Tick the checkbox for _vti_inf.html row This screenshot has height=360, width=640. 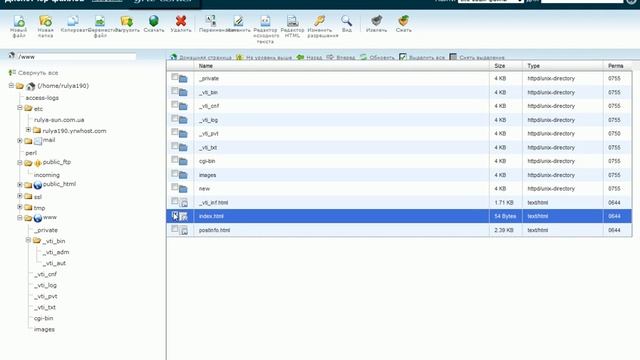(174, 201)
